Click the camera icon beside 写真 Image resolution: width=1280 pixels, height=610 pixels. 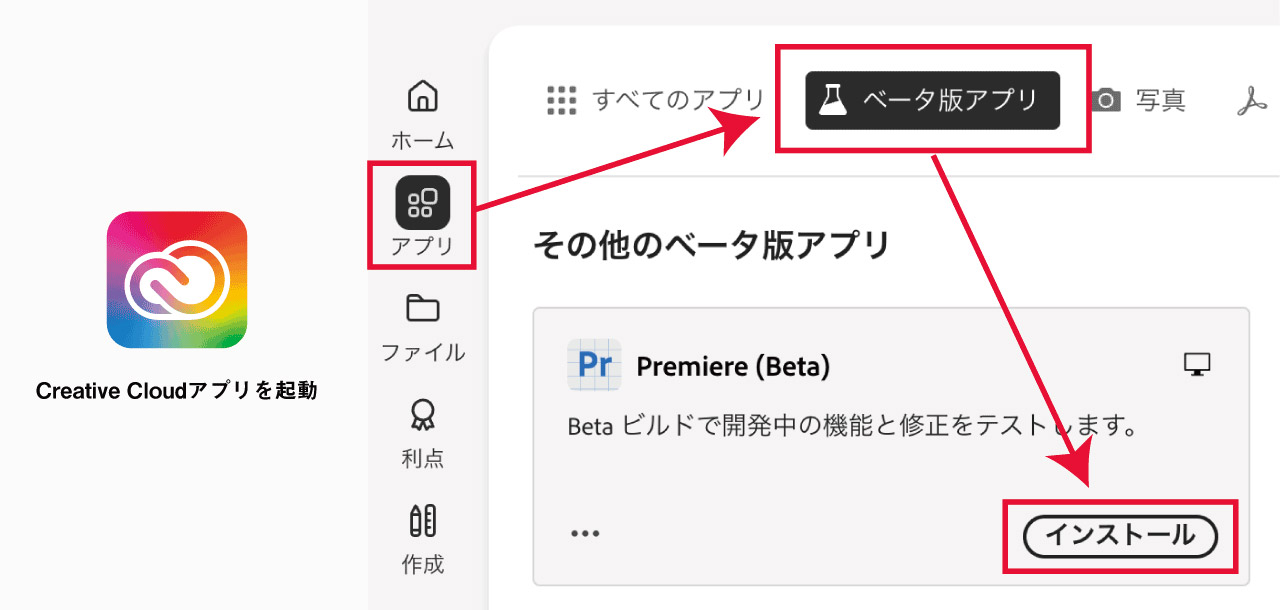pyautogui.click(x=1105, y=99)
